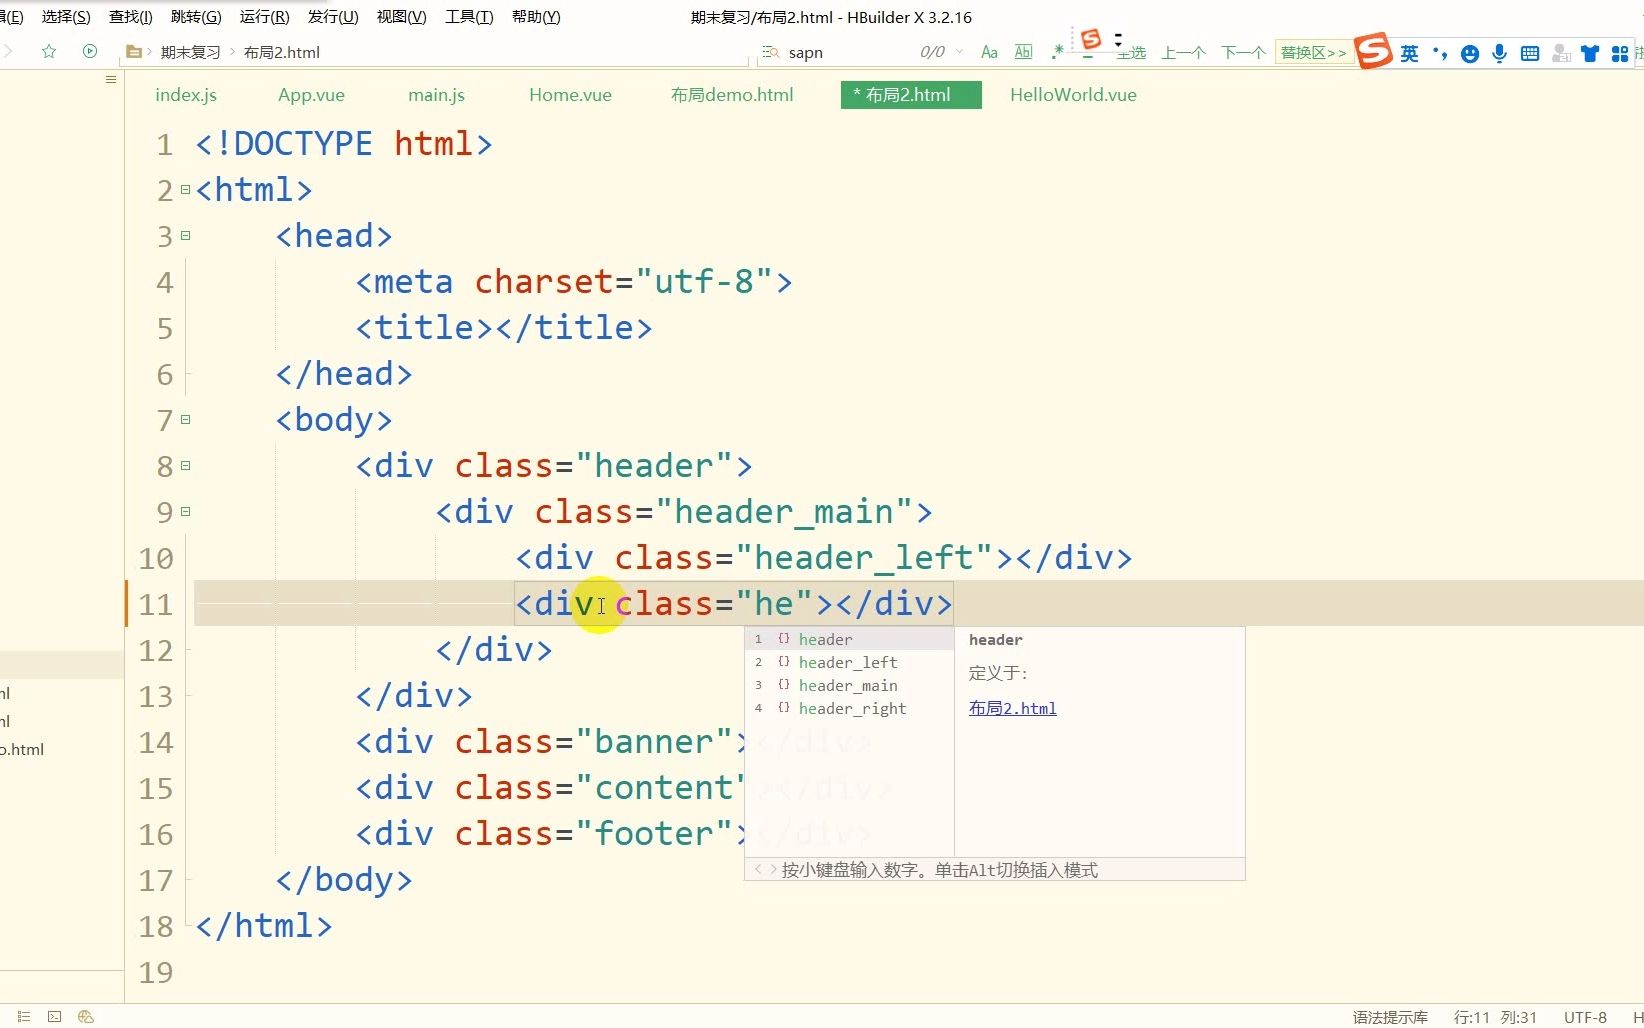Click 期末复习 breadcrumb folder
The image size is (1644, 1028).
click(190, 52)
